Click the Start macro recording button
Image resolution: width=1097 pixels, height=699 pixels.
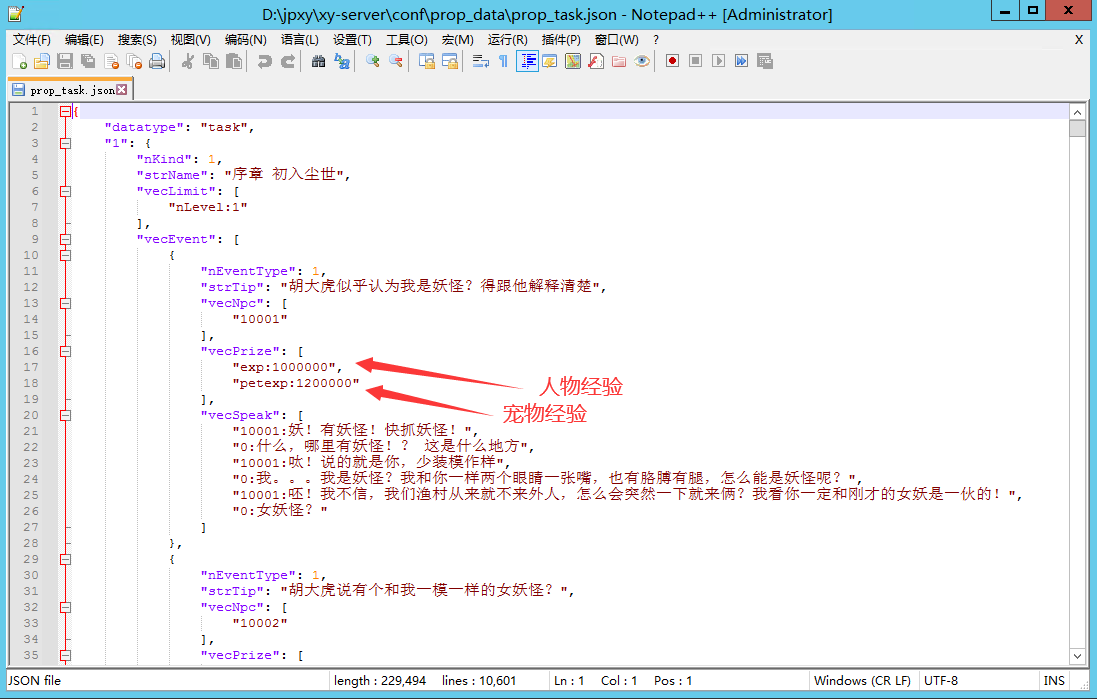click(673, 62)
